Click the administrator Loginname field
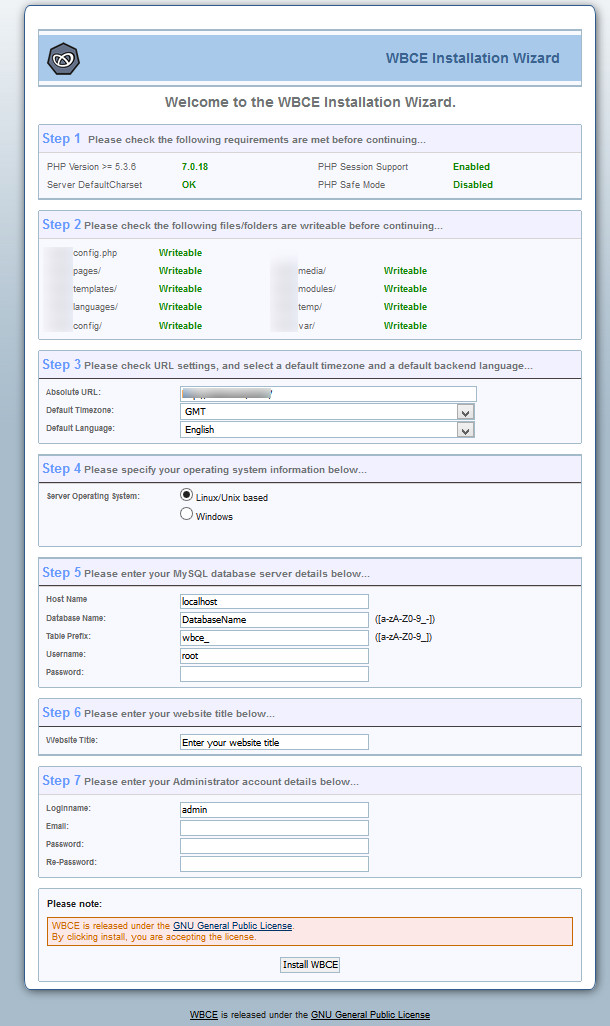 click(274, 810)
